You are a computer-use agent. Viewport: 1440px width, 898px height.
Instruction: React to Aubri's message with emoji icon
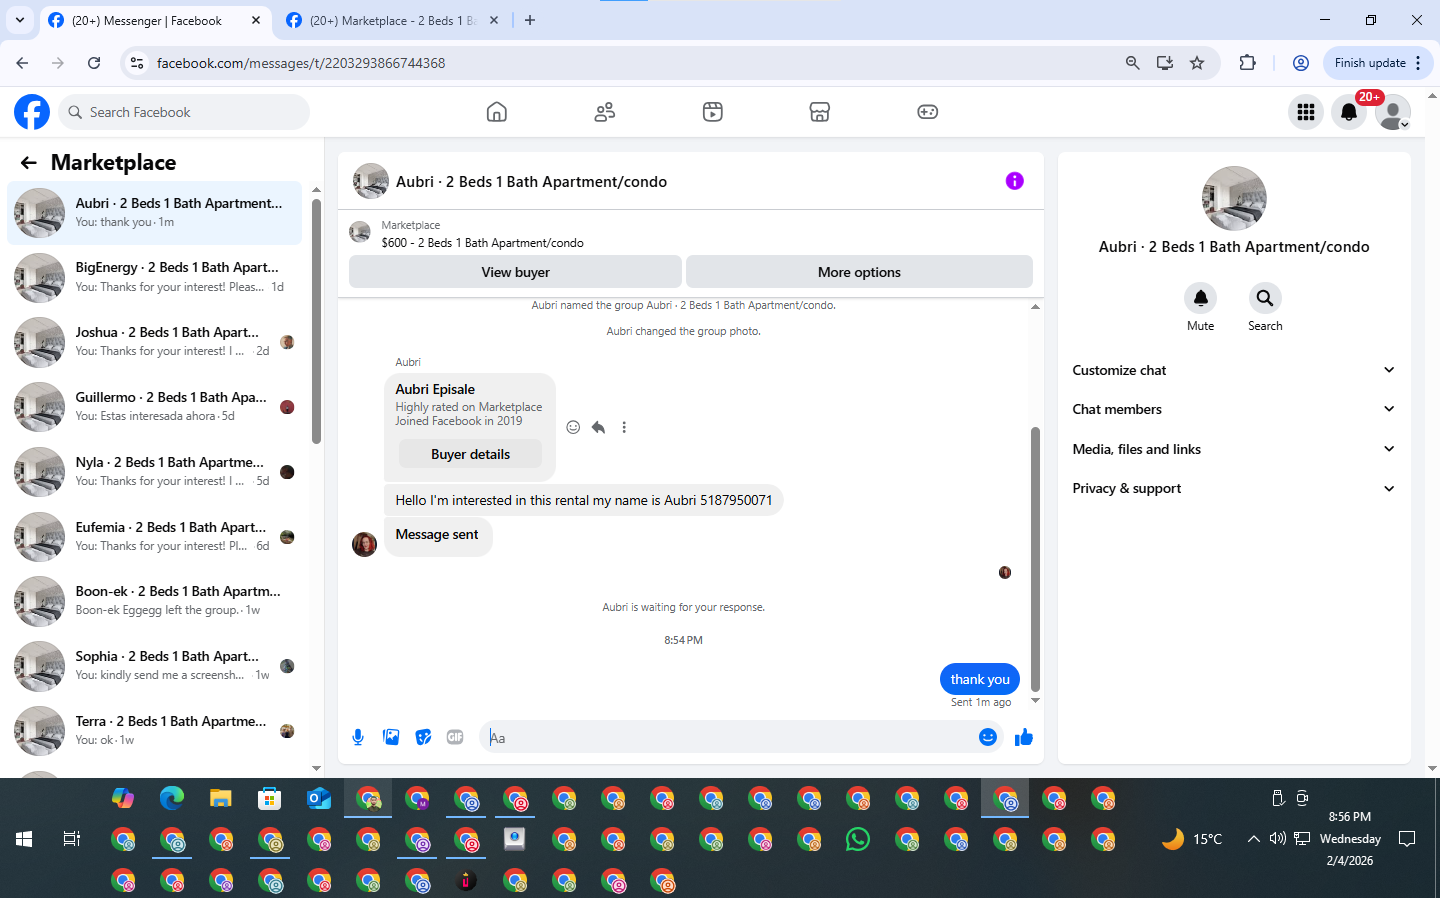point(573,427)
